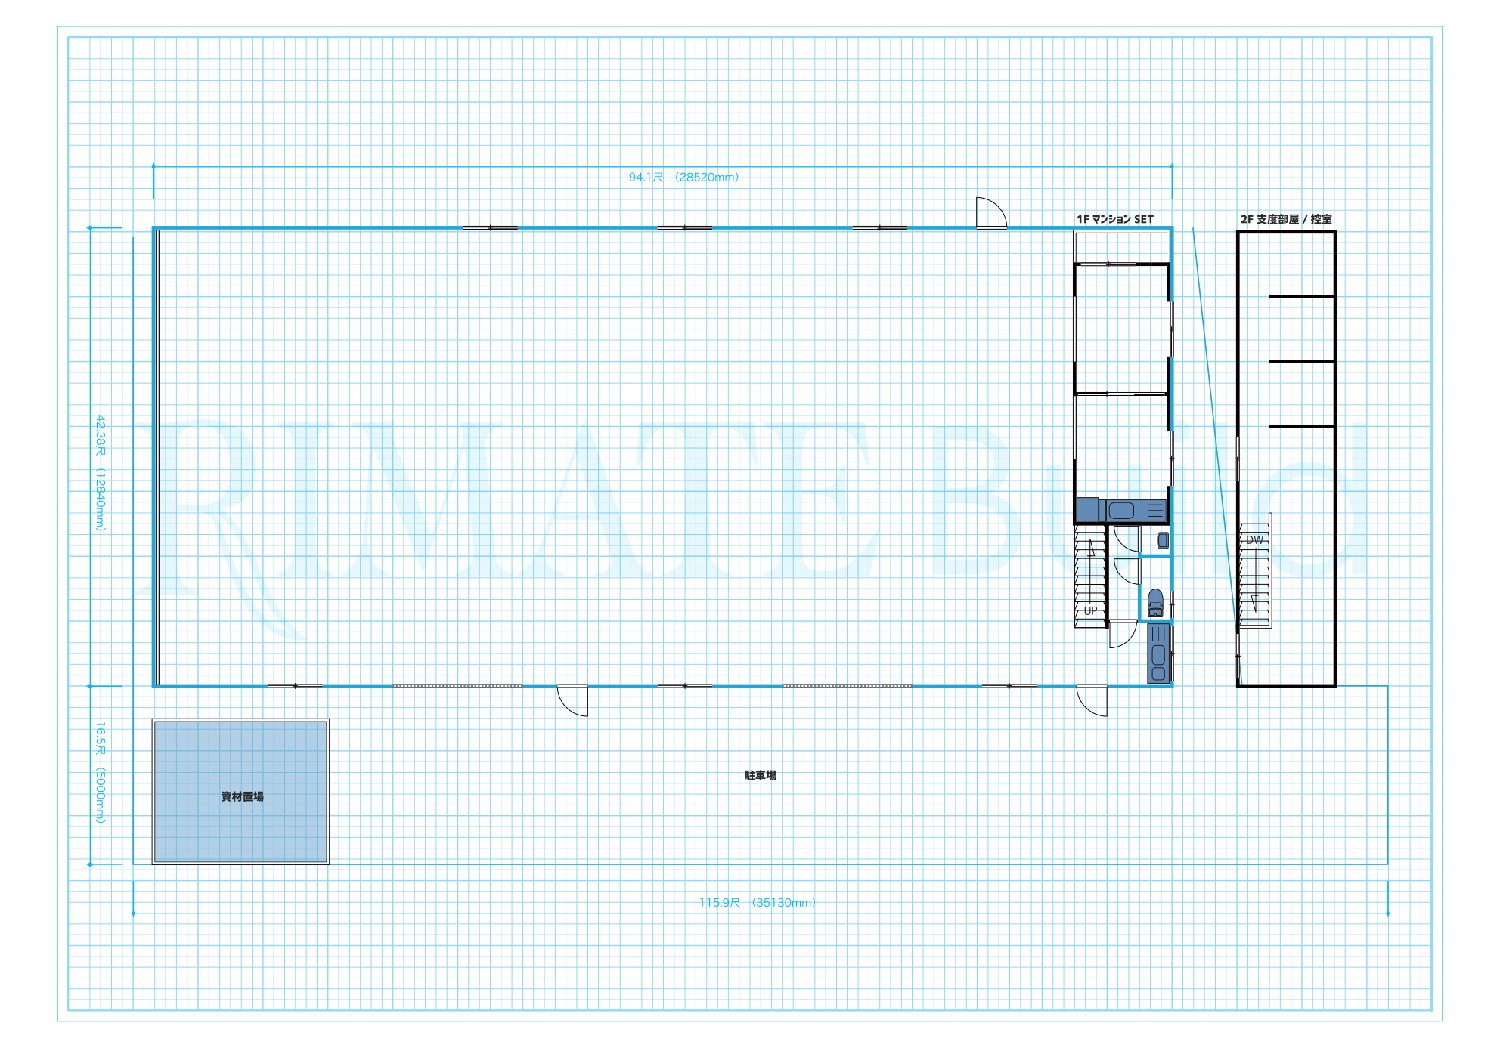
Task: Click the vertical 42.30尺 (12840mm) height dimension label
Action: 100,473
